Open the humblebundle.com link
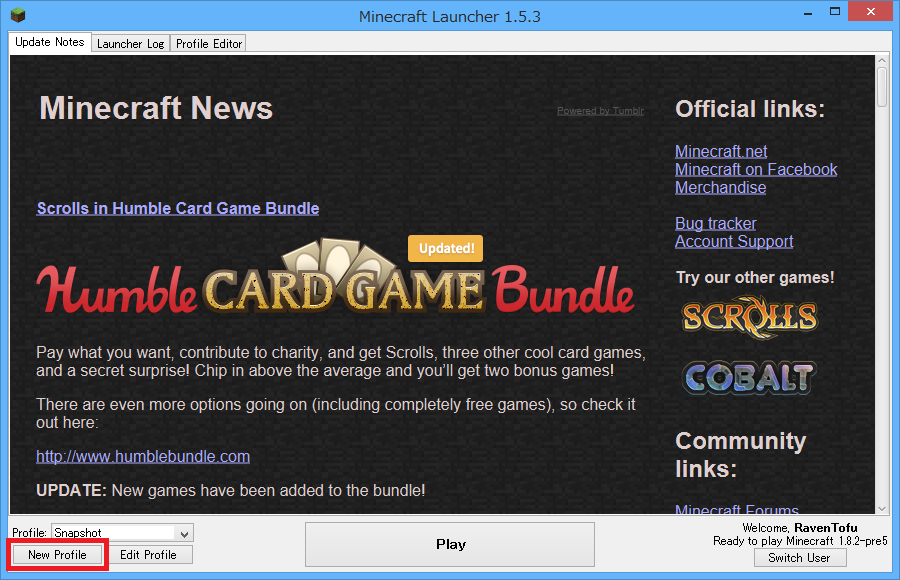 (x=143, y=457)
